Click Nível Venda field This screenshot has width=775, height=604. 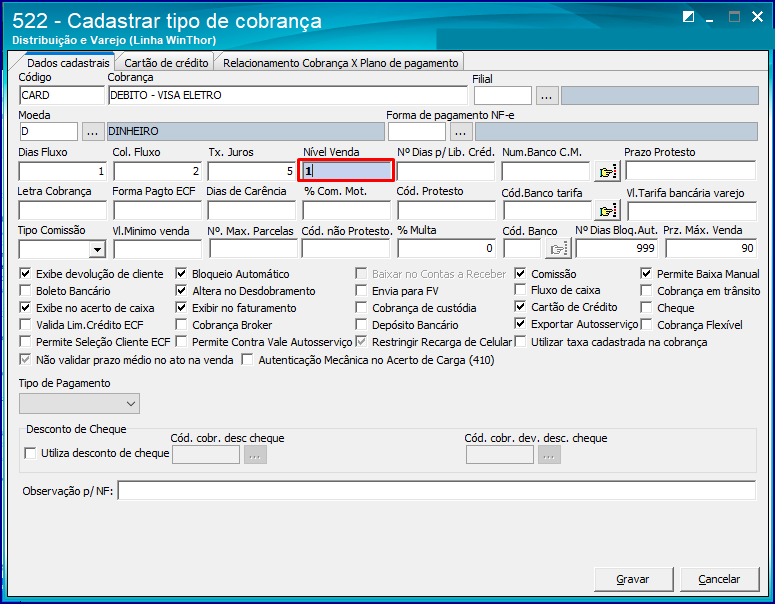[x=346, y=171]
